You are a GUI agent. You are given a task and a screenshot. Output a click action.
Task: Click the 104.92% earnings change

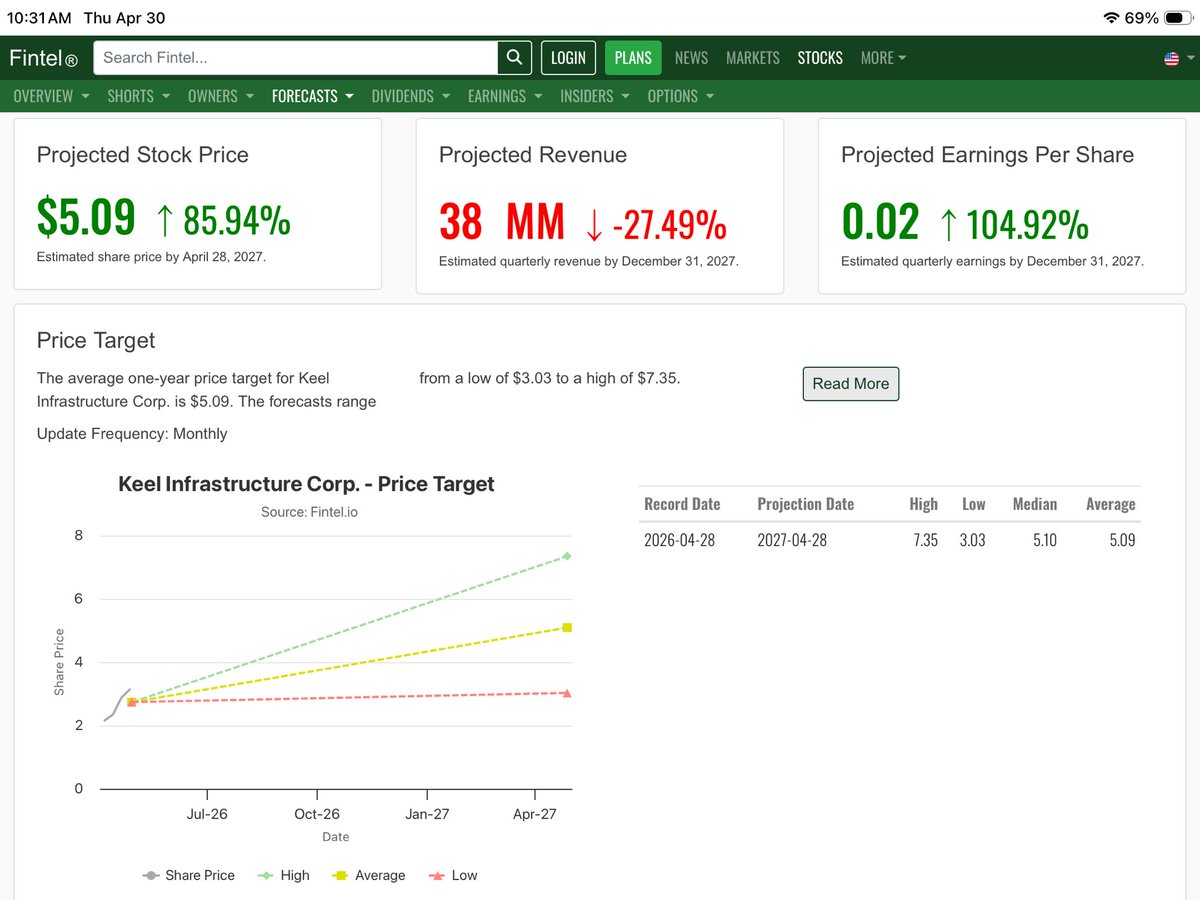tap(1014, 224)
